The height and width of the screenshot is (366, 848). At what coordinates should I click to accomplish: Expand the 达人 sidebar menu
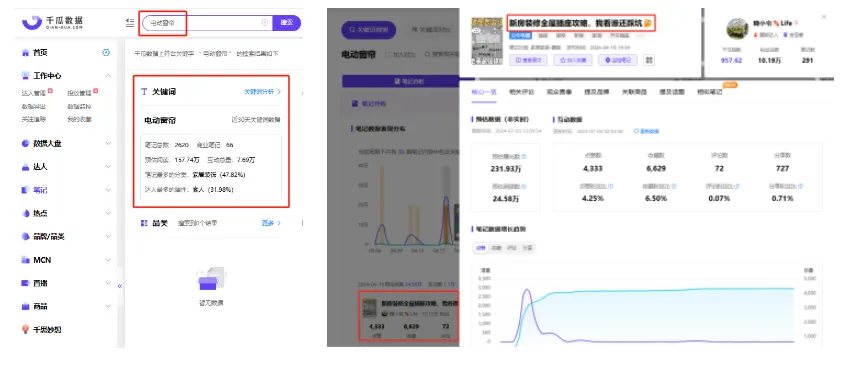tap(108, 167)
